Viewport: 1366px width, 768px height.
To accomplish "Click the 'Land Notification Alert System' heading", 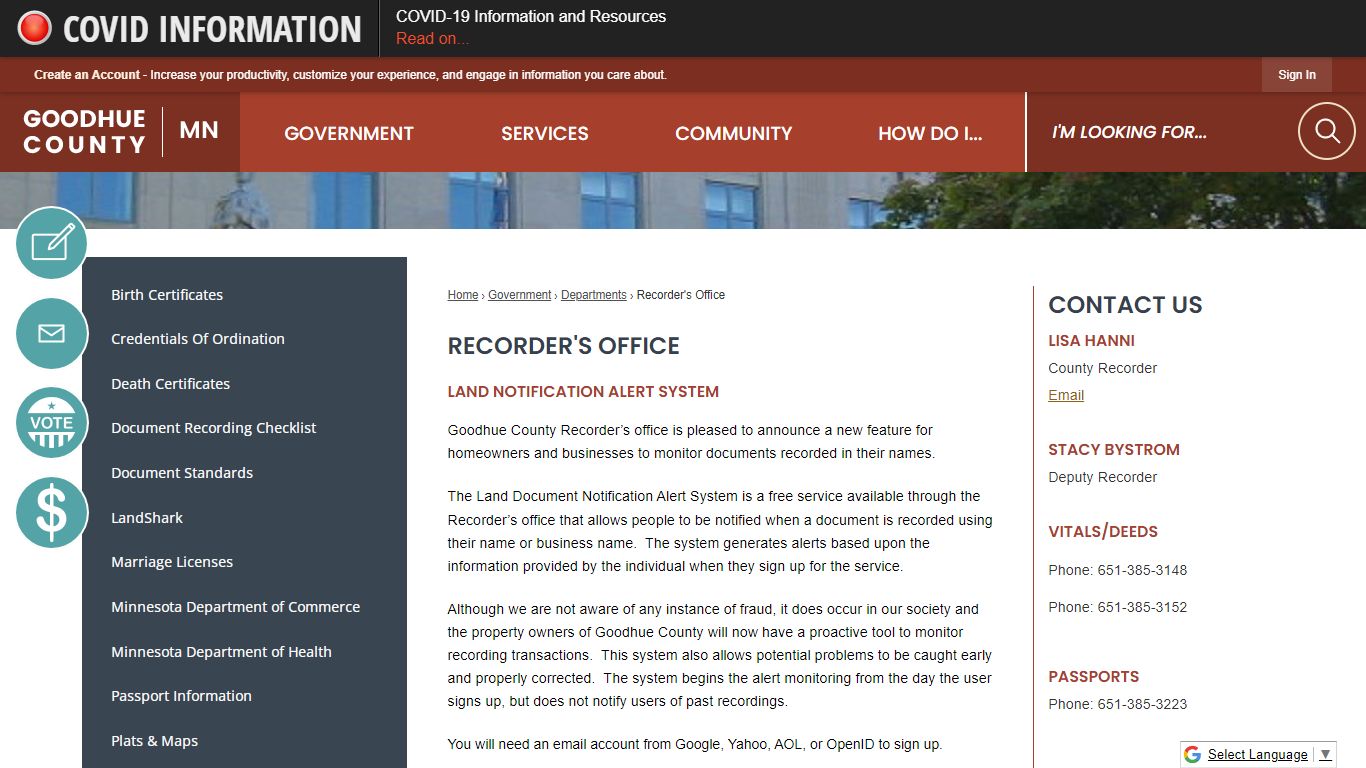I will coord(583,392).
